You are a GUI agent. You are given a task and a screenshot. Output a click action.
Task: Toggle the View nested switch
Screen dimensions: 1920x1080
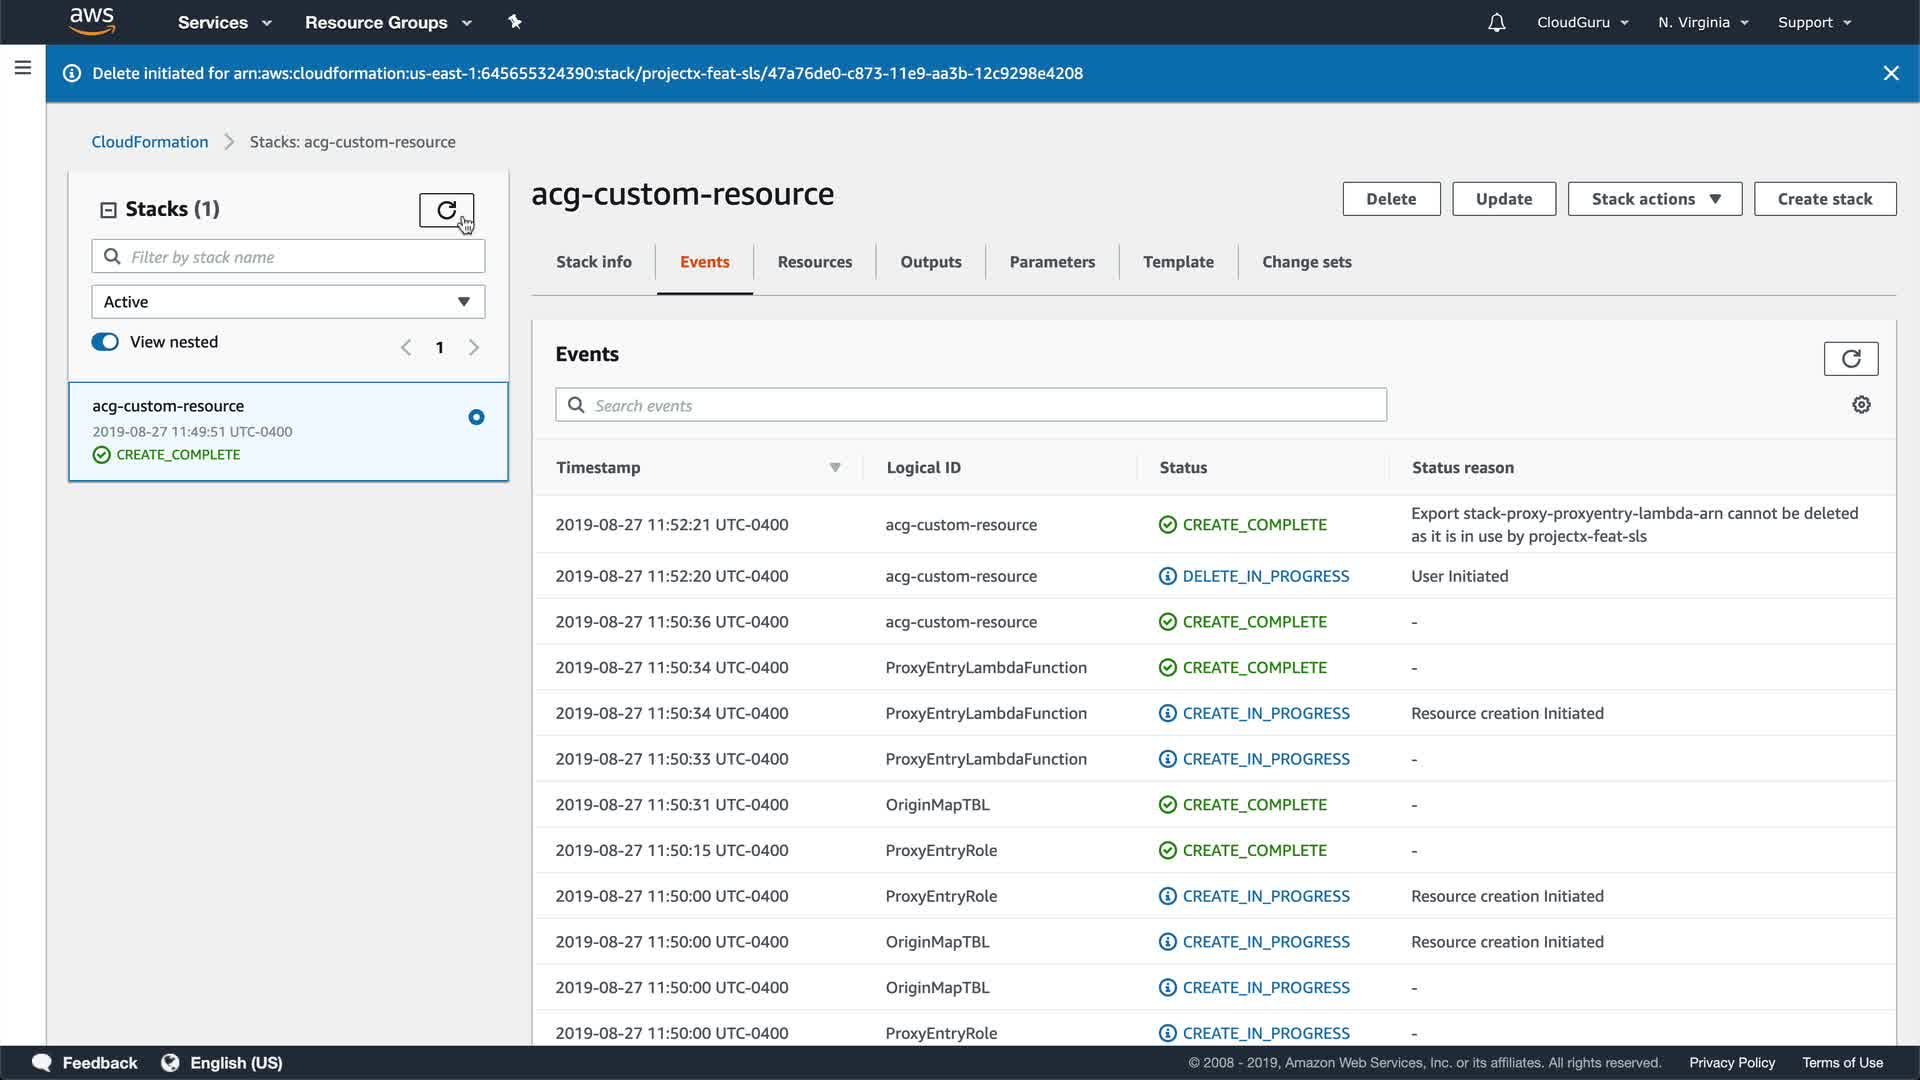[x=105, y=342]
